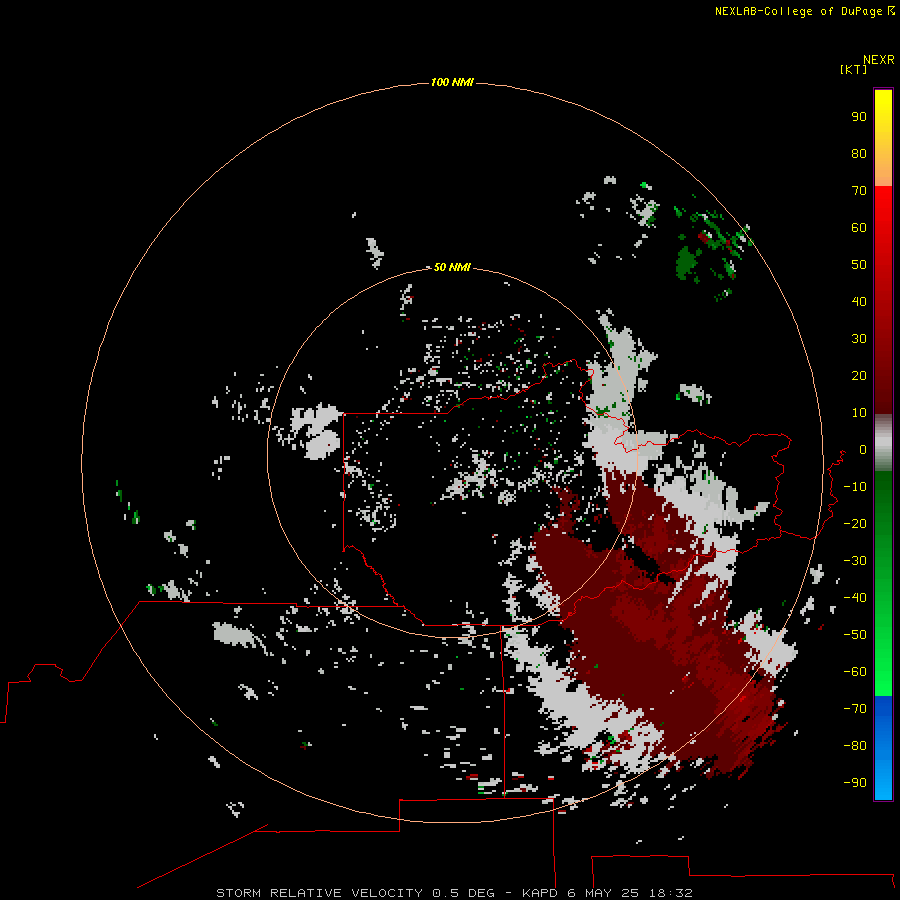Pick the gray near-zero segment of the color bar
Screen dimensions: 900x900
(x=883, y=443)
